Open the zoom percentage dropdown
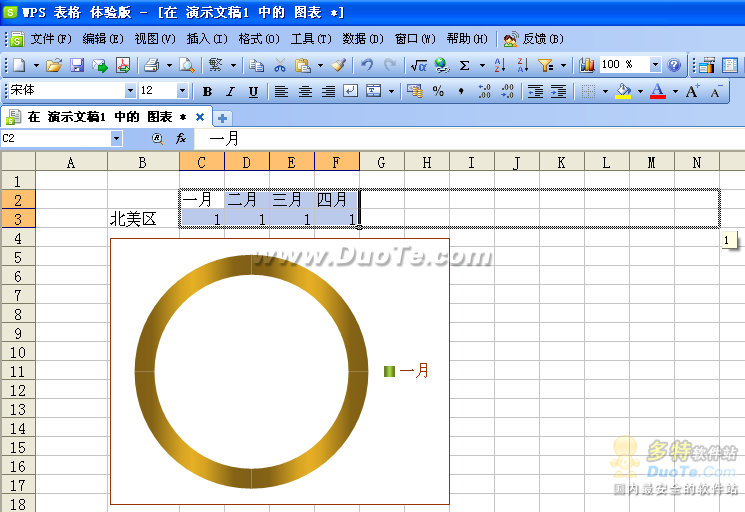The image size is (745, 512). (x=655, y=65)
